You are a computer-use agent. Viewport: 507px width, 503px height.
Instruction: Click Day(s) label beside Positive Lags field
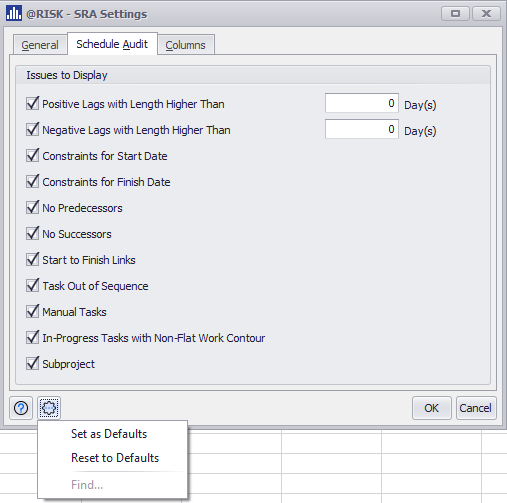click(x=420, y=105)
